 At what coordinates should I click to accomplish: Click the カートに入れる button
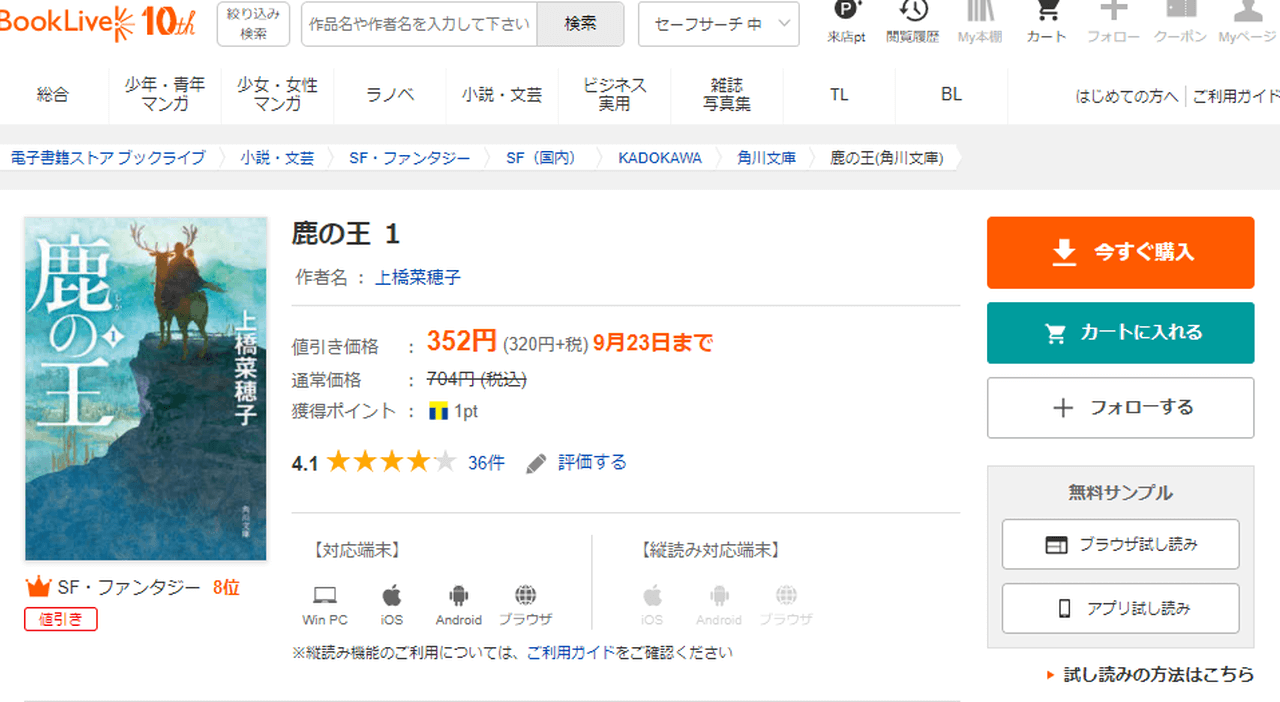[x=1120, y=333]
